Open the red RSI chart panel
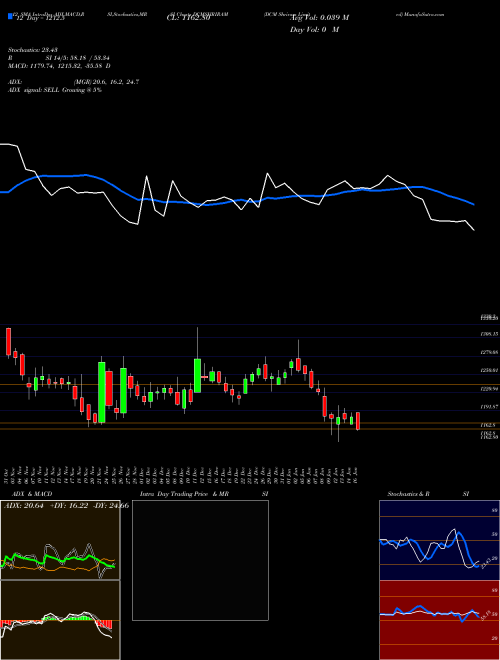The image size is (500, 660). click(439, 620)
